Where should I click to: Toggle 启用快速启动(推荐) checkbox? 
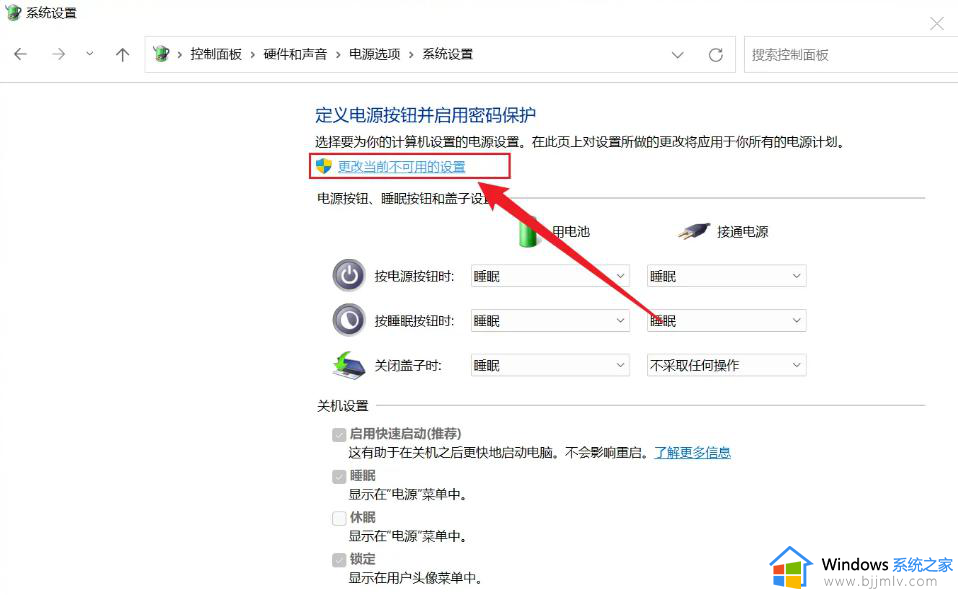pos(339,434)
